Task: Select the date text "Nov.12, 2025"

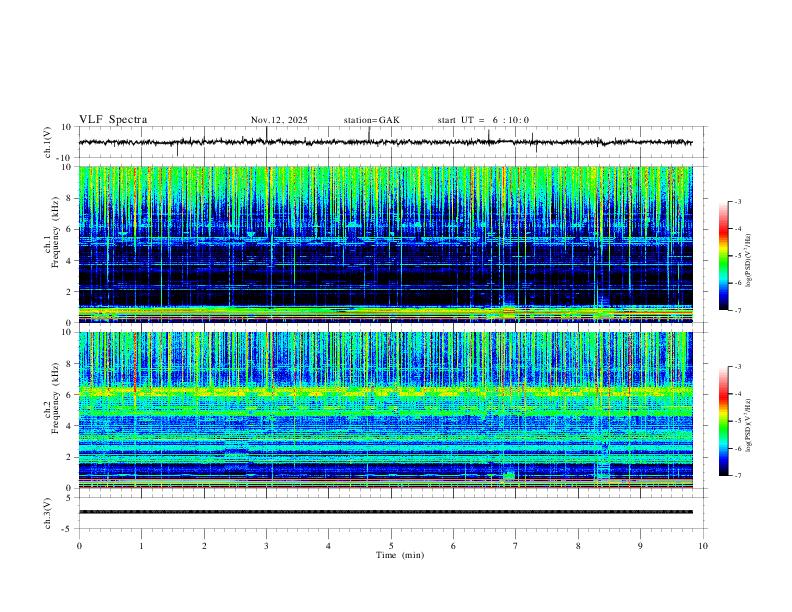Action: tap(279, 120)
